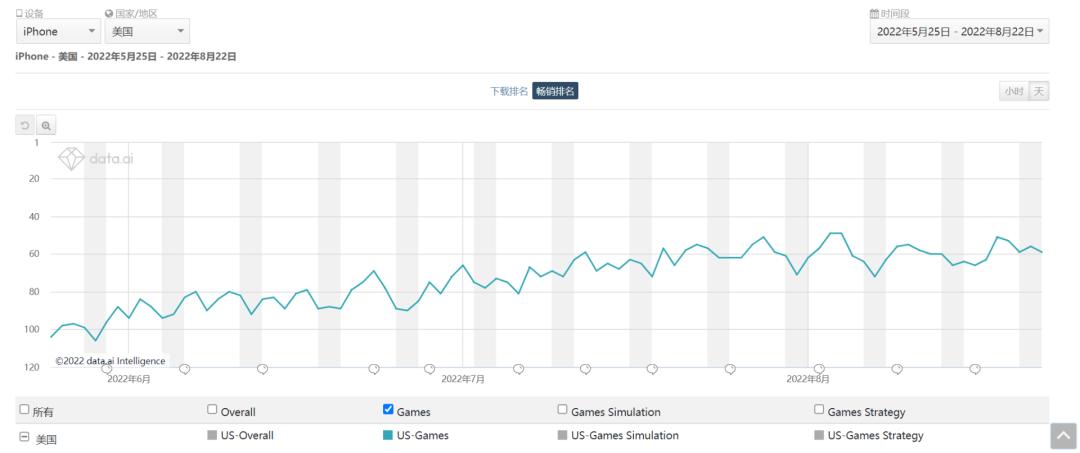Viewport: 1080px width, 453px height.
Task: Collapse the 美国 row expander
Action: [x=24, y=437]
